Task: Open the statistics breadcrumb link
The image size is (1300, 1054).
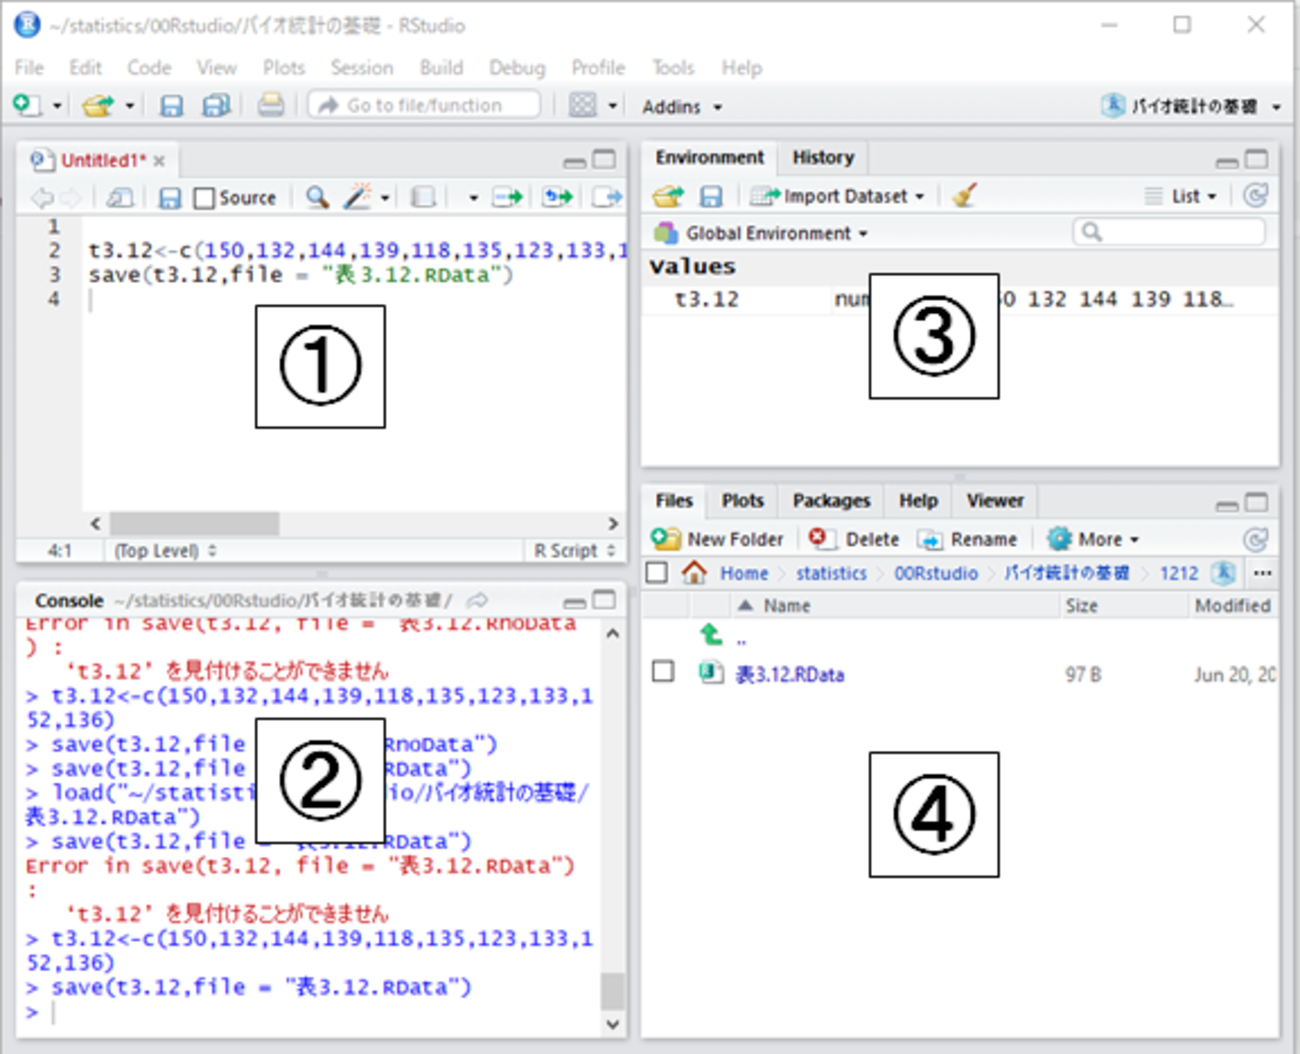Action: pyautogui.click(x=831, y=573)
